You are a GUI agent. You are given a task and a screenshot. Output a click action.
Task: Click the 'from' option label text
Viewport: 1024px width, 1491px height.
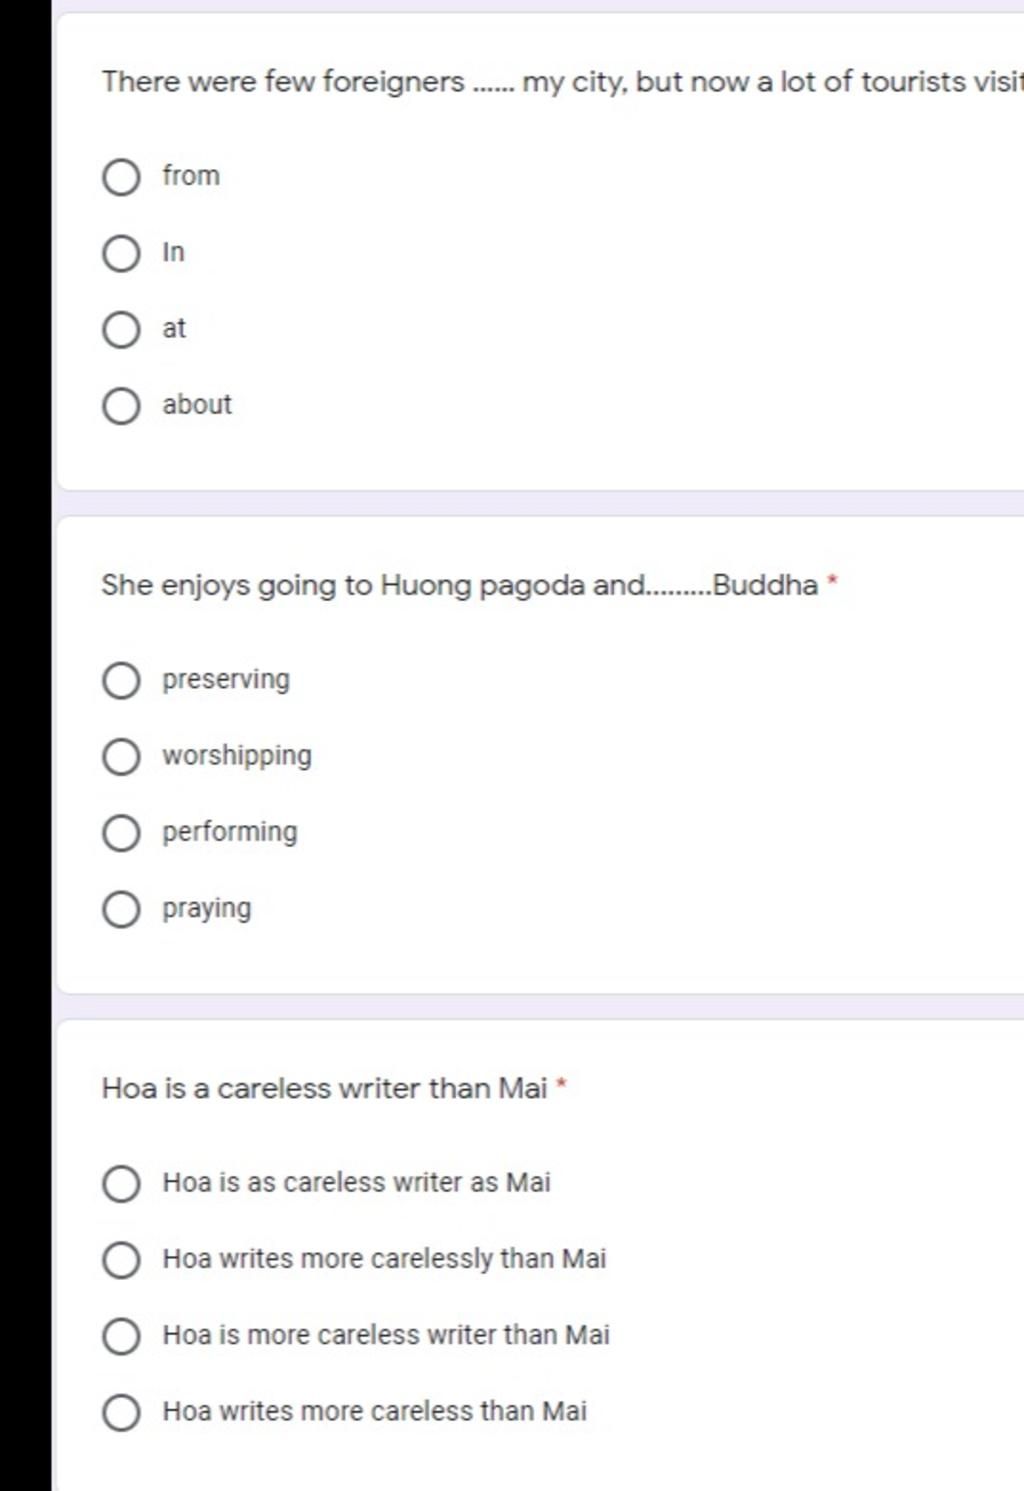coord(191,176)
